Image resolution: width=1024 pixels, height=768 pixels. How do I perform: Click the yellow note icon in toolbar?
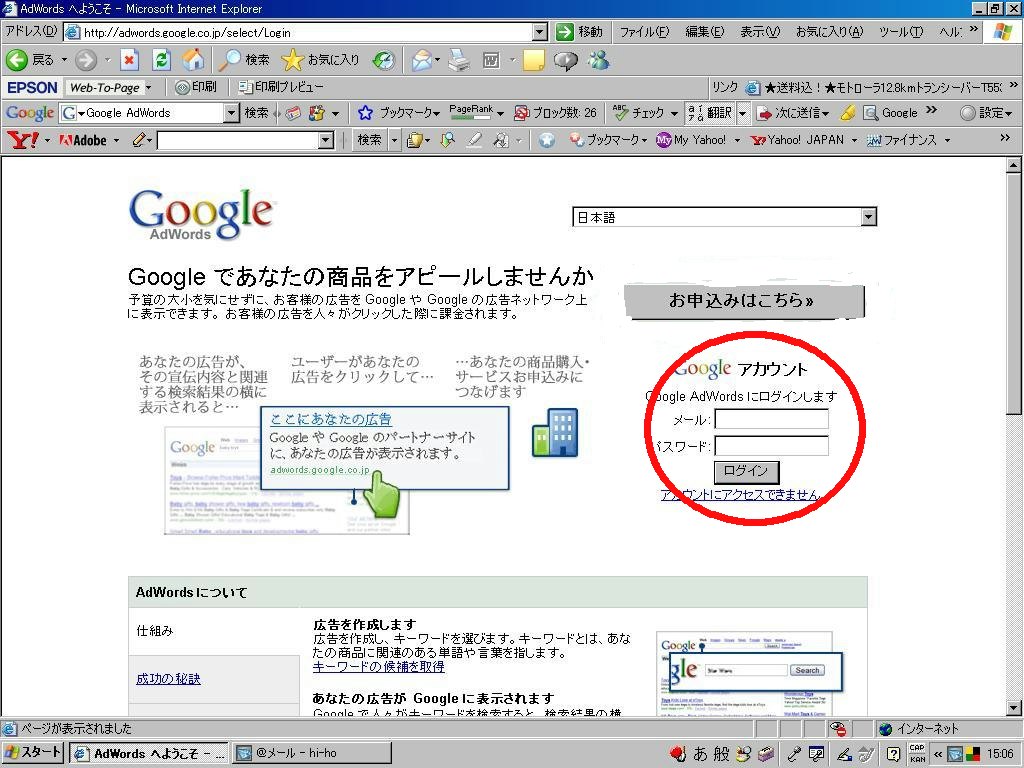pos(533,60)
